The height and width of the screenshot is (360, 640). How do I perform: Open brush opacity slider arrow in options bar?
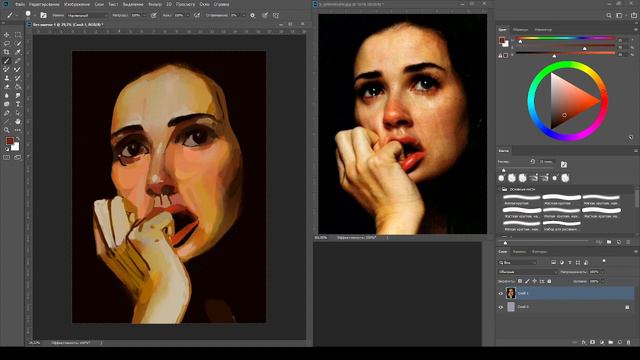point(144,15)
